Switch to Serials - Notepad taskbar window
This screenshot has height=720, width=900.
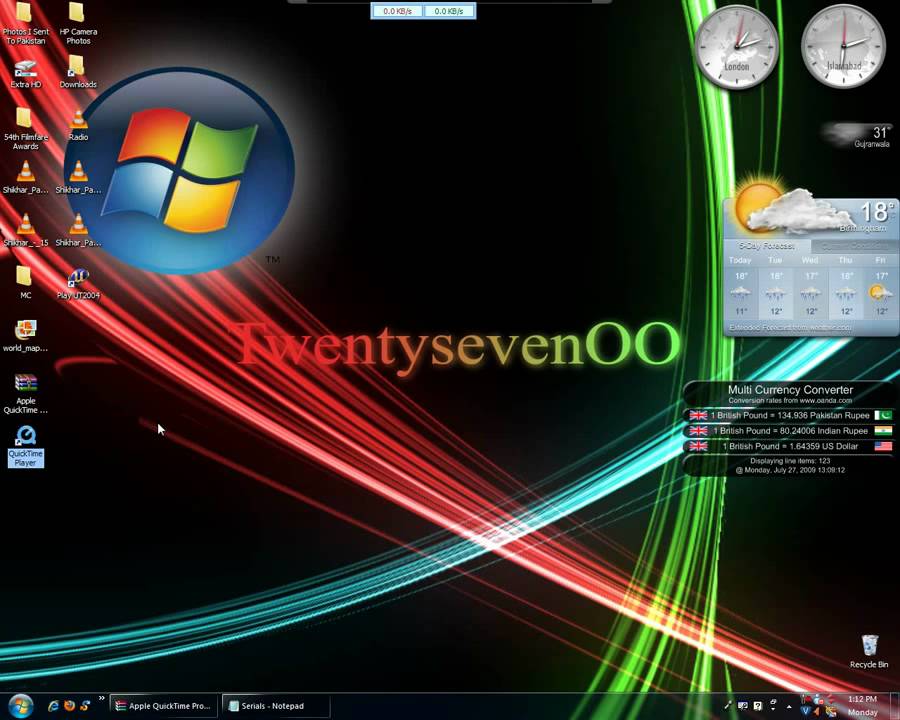pyautogui.click(x=276, y=706)
